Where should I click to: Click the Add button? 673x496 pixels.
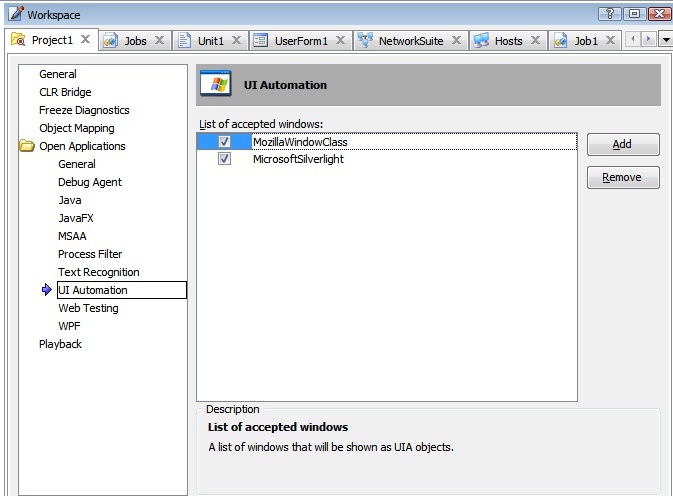coord(622,144)
